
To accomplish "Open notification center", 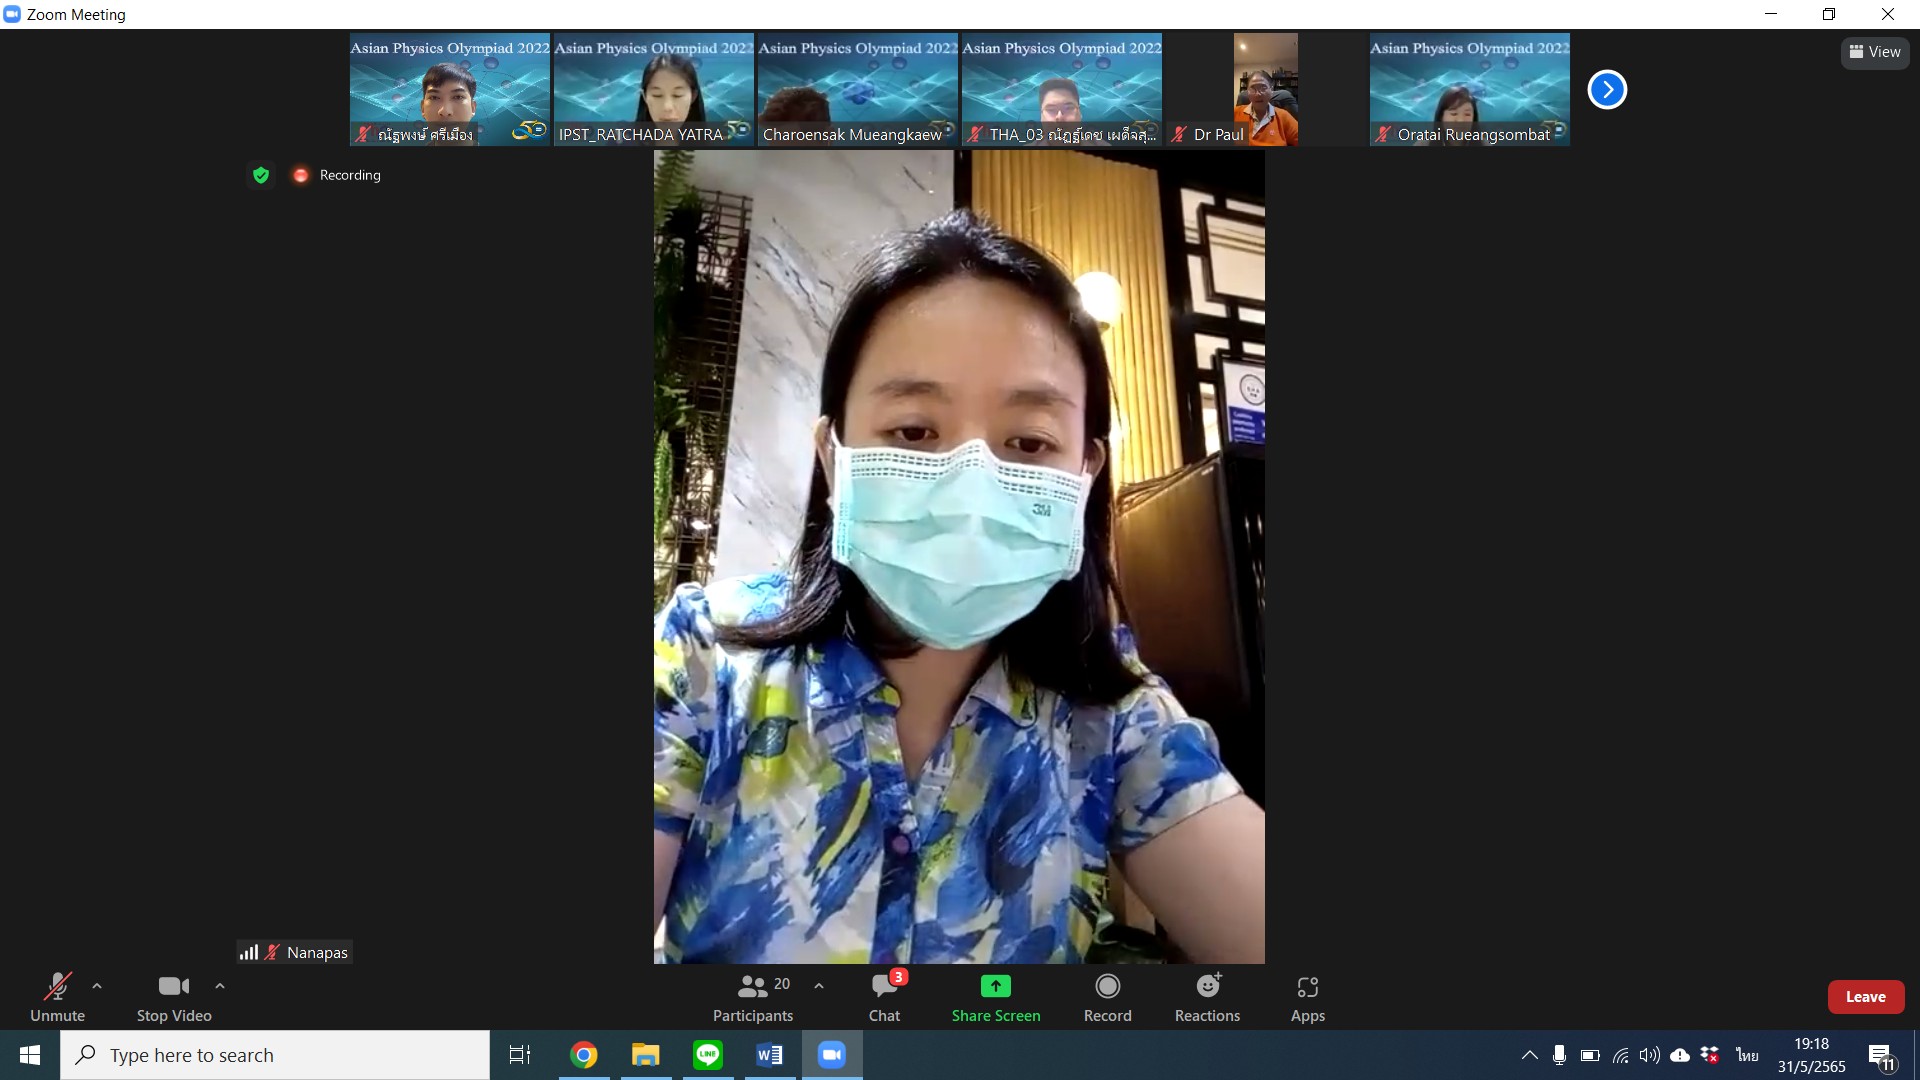I will tap(1881, 1056).
